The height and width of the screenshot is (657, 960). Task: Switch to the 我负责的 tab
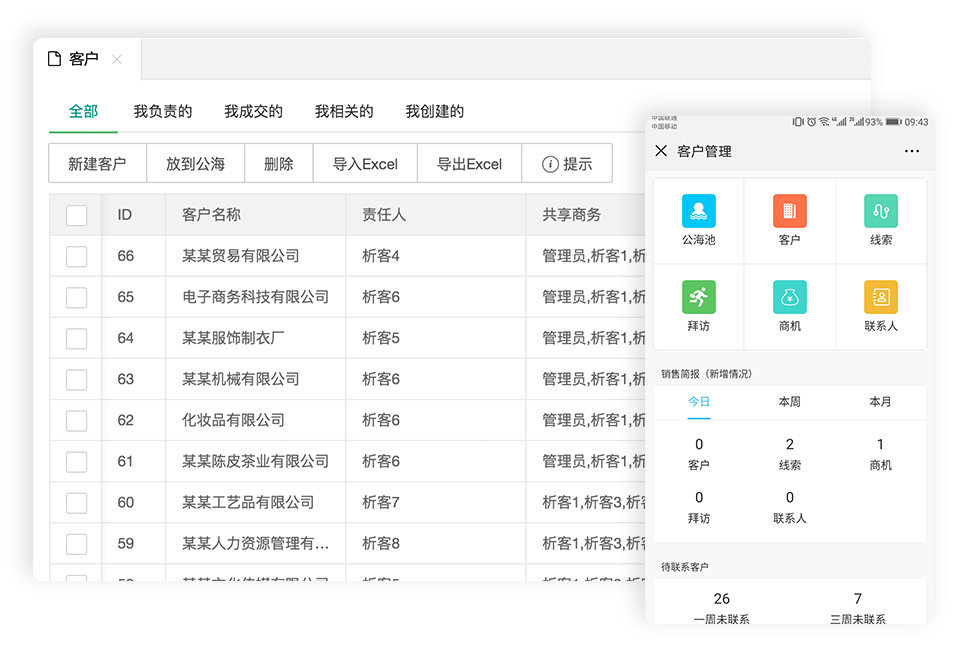(x=163, y=112)
